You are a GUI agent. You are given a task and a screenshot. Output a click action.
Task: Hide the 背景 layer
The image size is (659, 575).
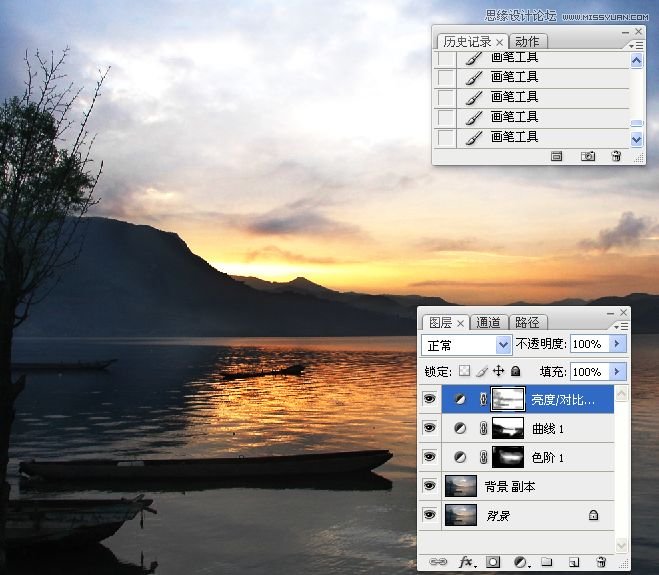tap(430, 515)
